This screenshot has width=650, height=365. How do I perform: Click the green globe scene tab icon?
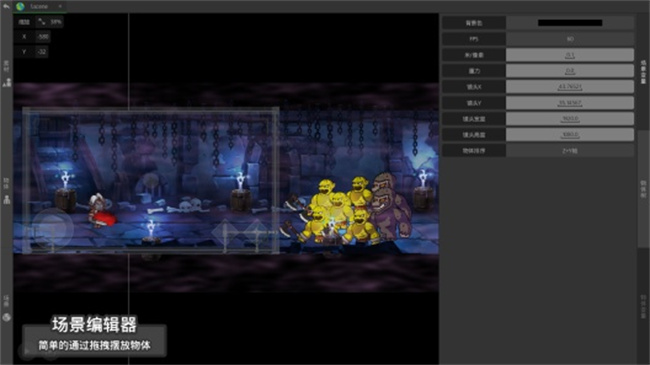(20, 6)
